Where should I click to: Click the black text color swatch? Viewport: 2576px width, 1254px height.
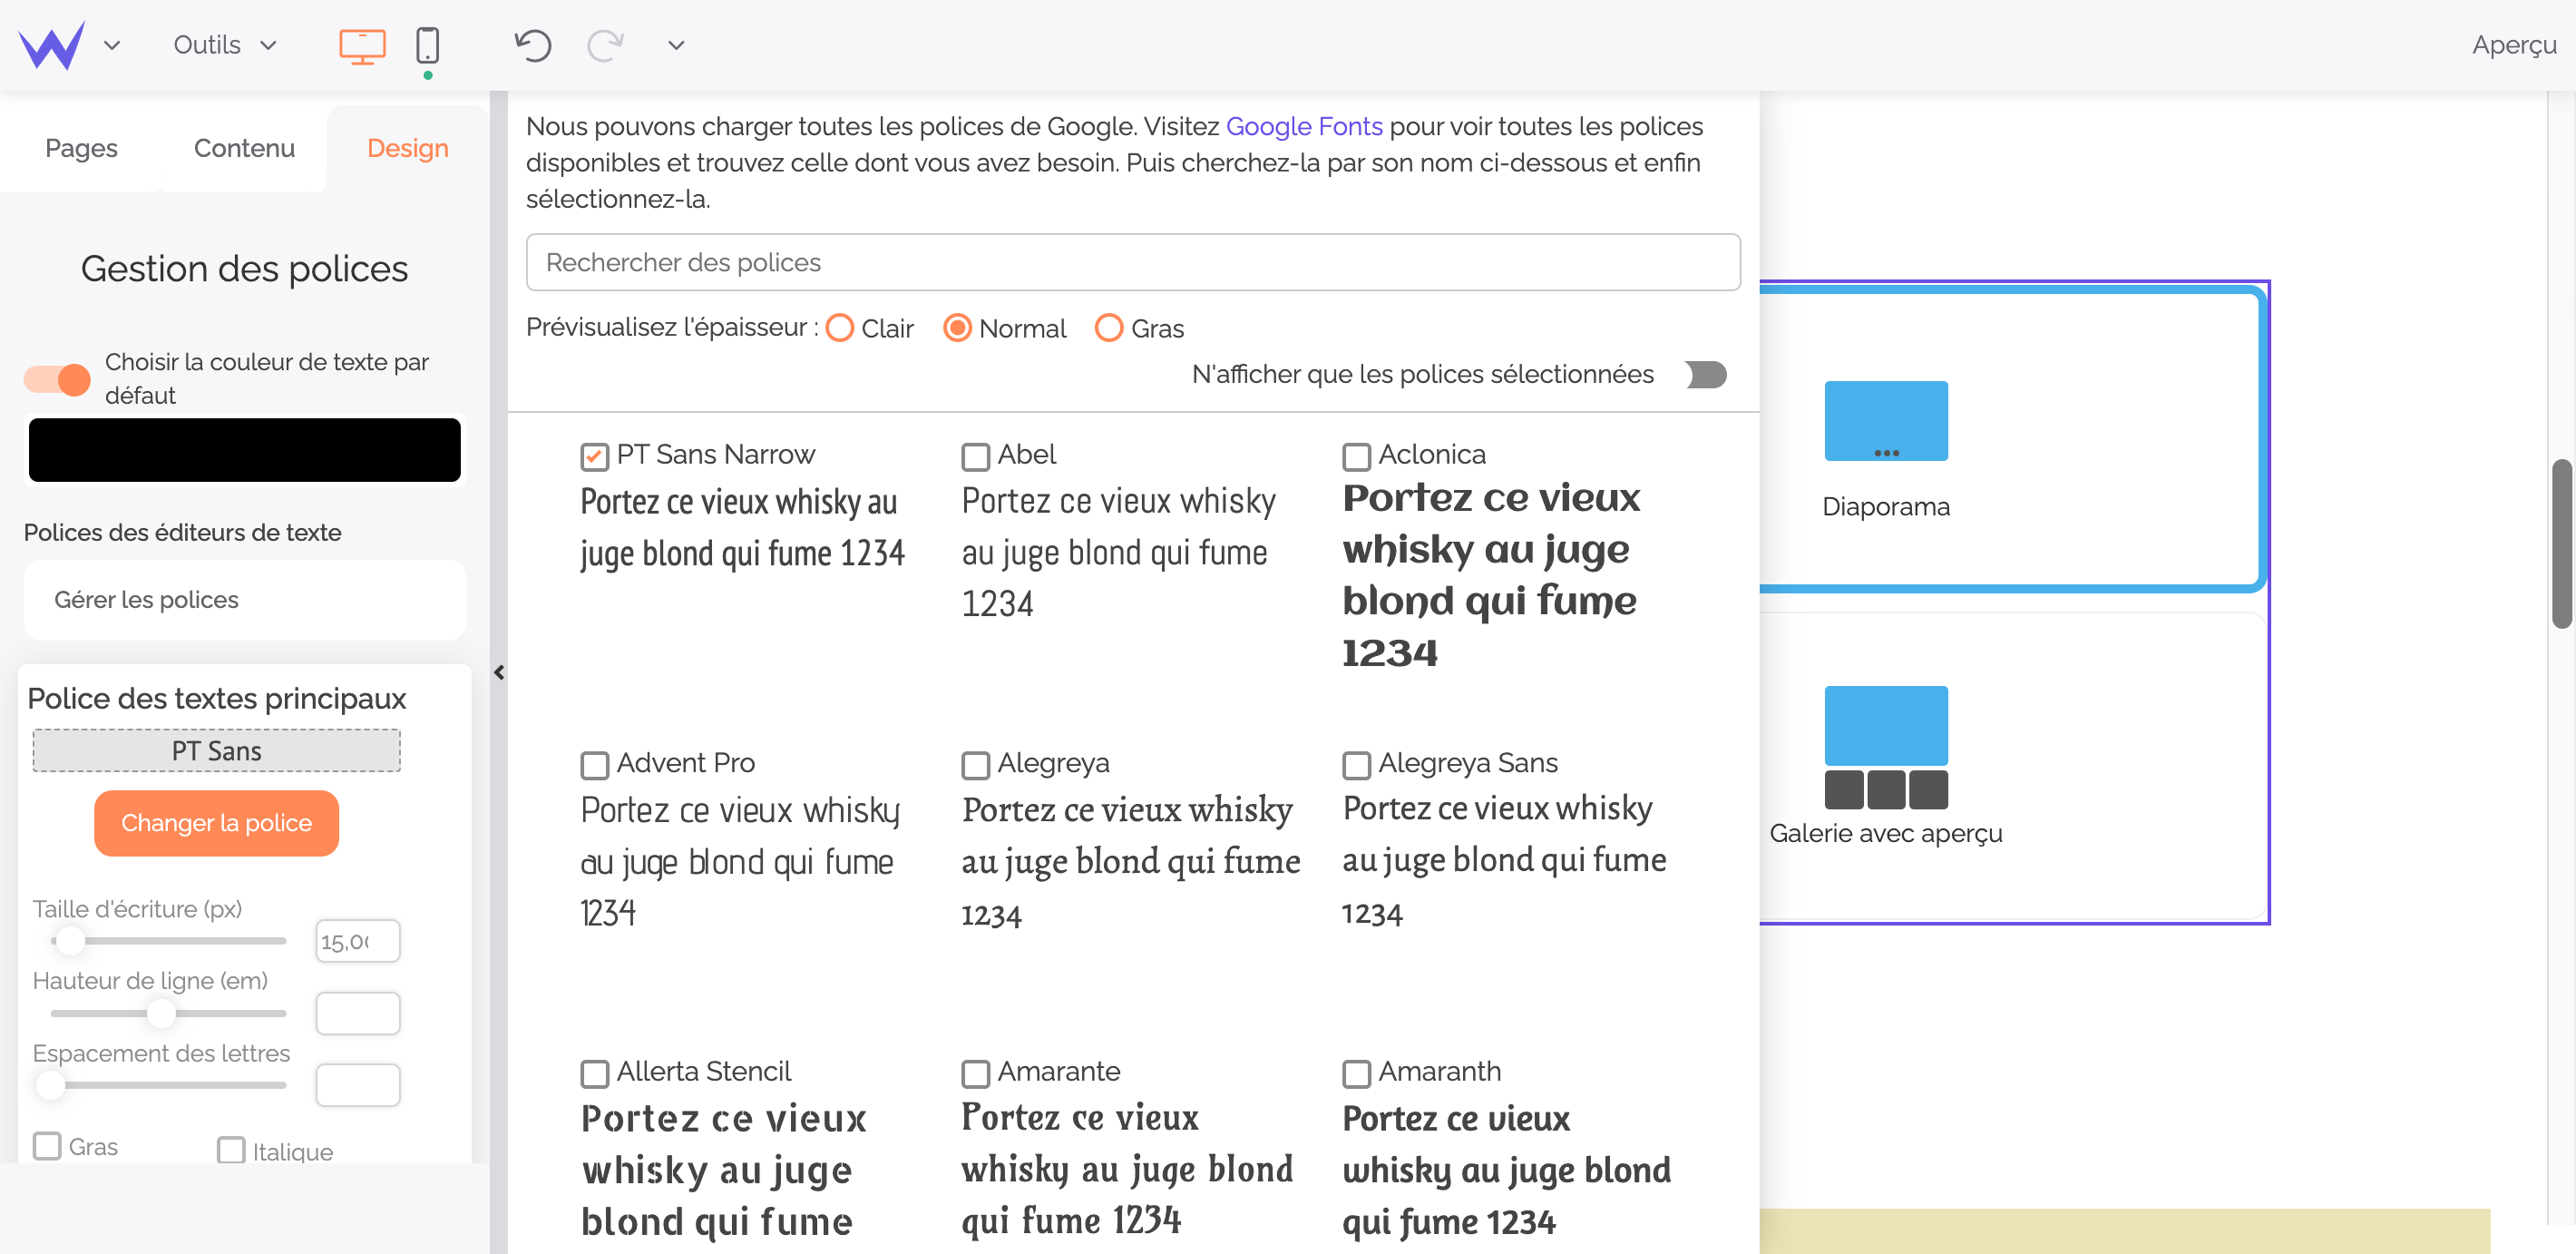coord(244,450)
